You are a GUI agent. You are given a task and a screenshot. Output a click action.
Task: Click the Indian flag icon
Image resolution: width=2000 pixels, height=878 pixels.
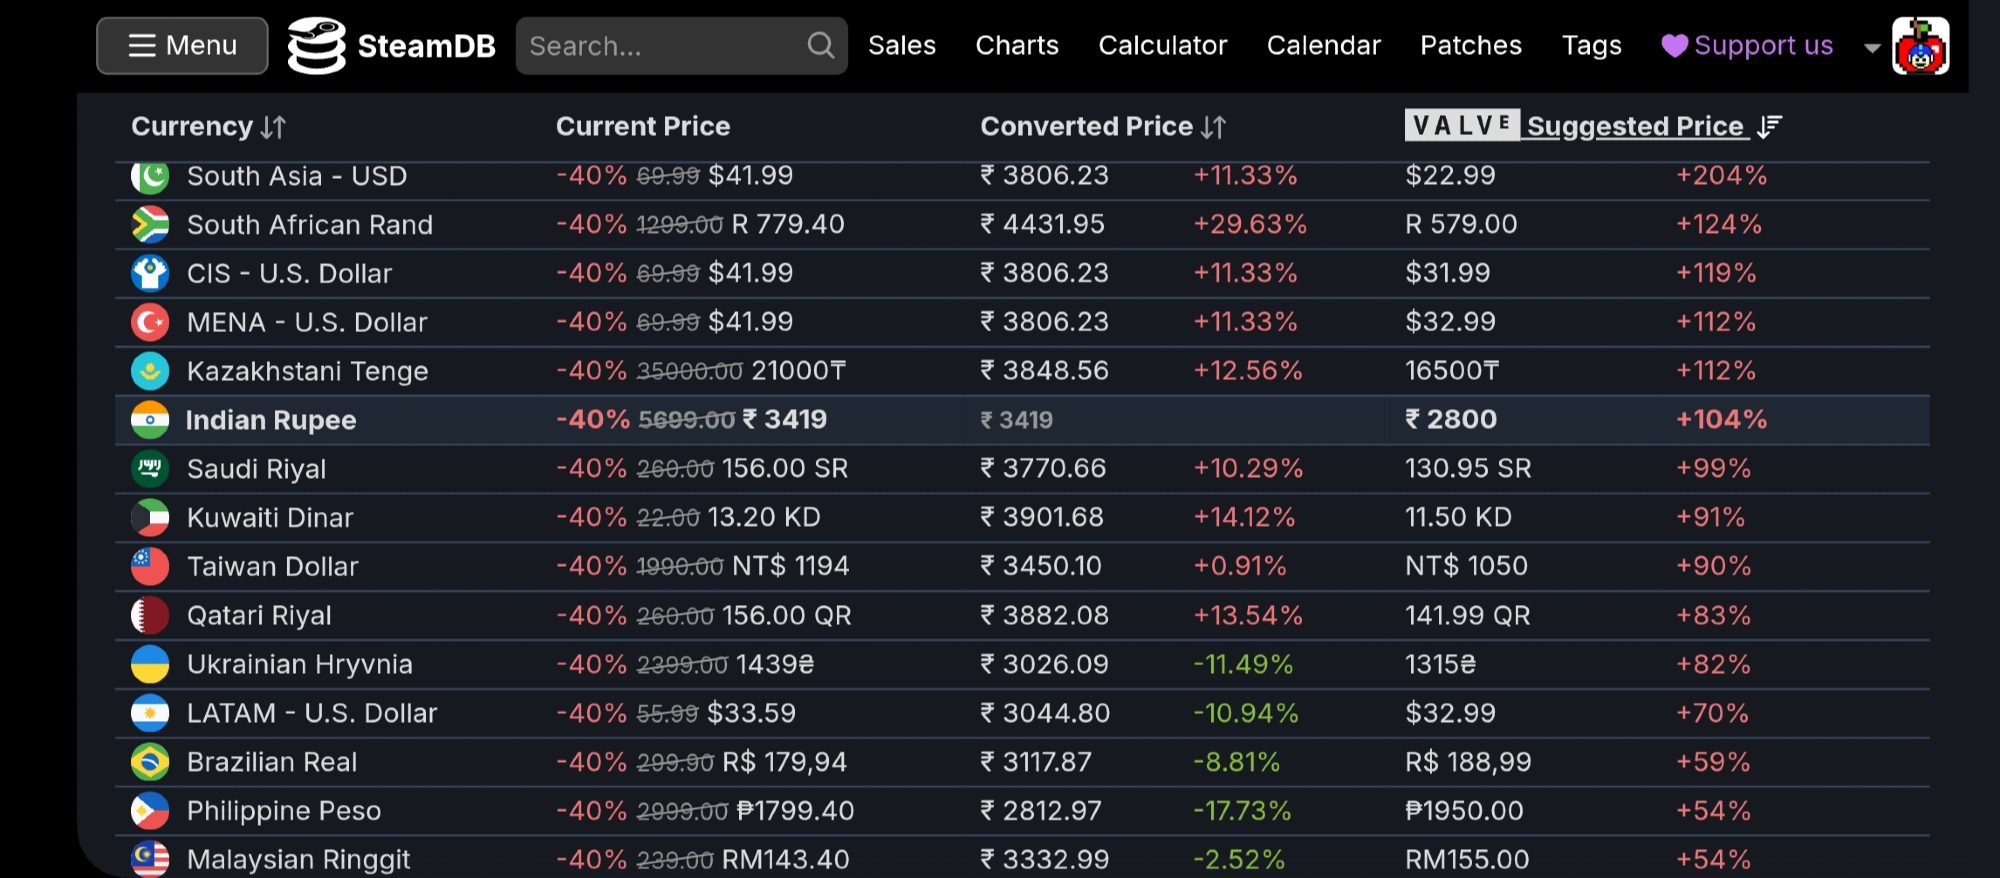[x=150, y=420]
